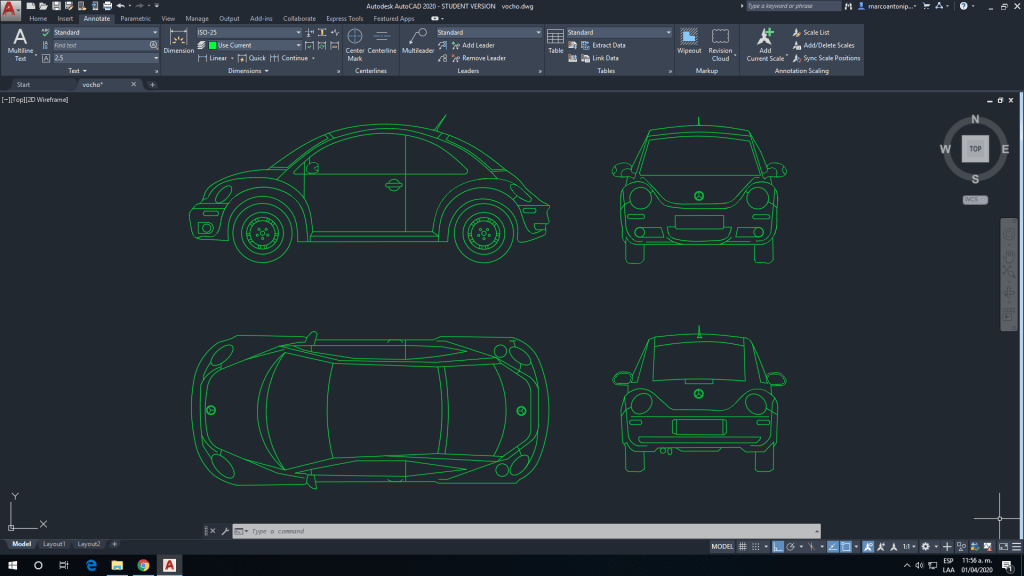Click the Add Leader button
This screenshot has height=576, width=1024.
(477, 45)
